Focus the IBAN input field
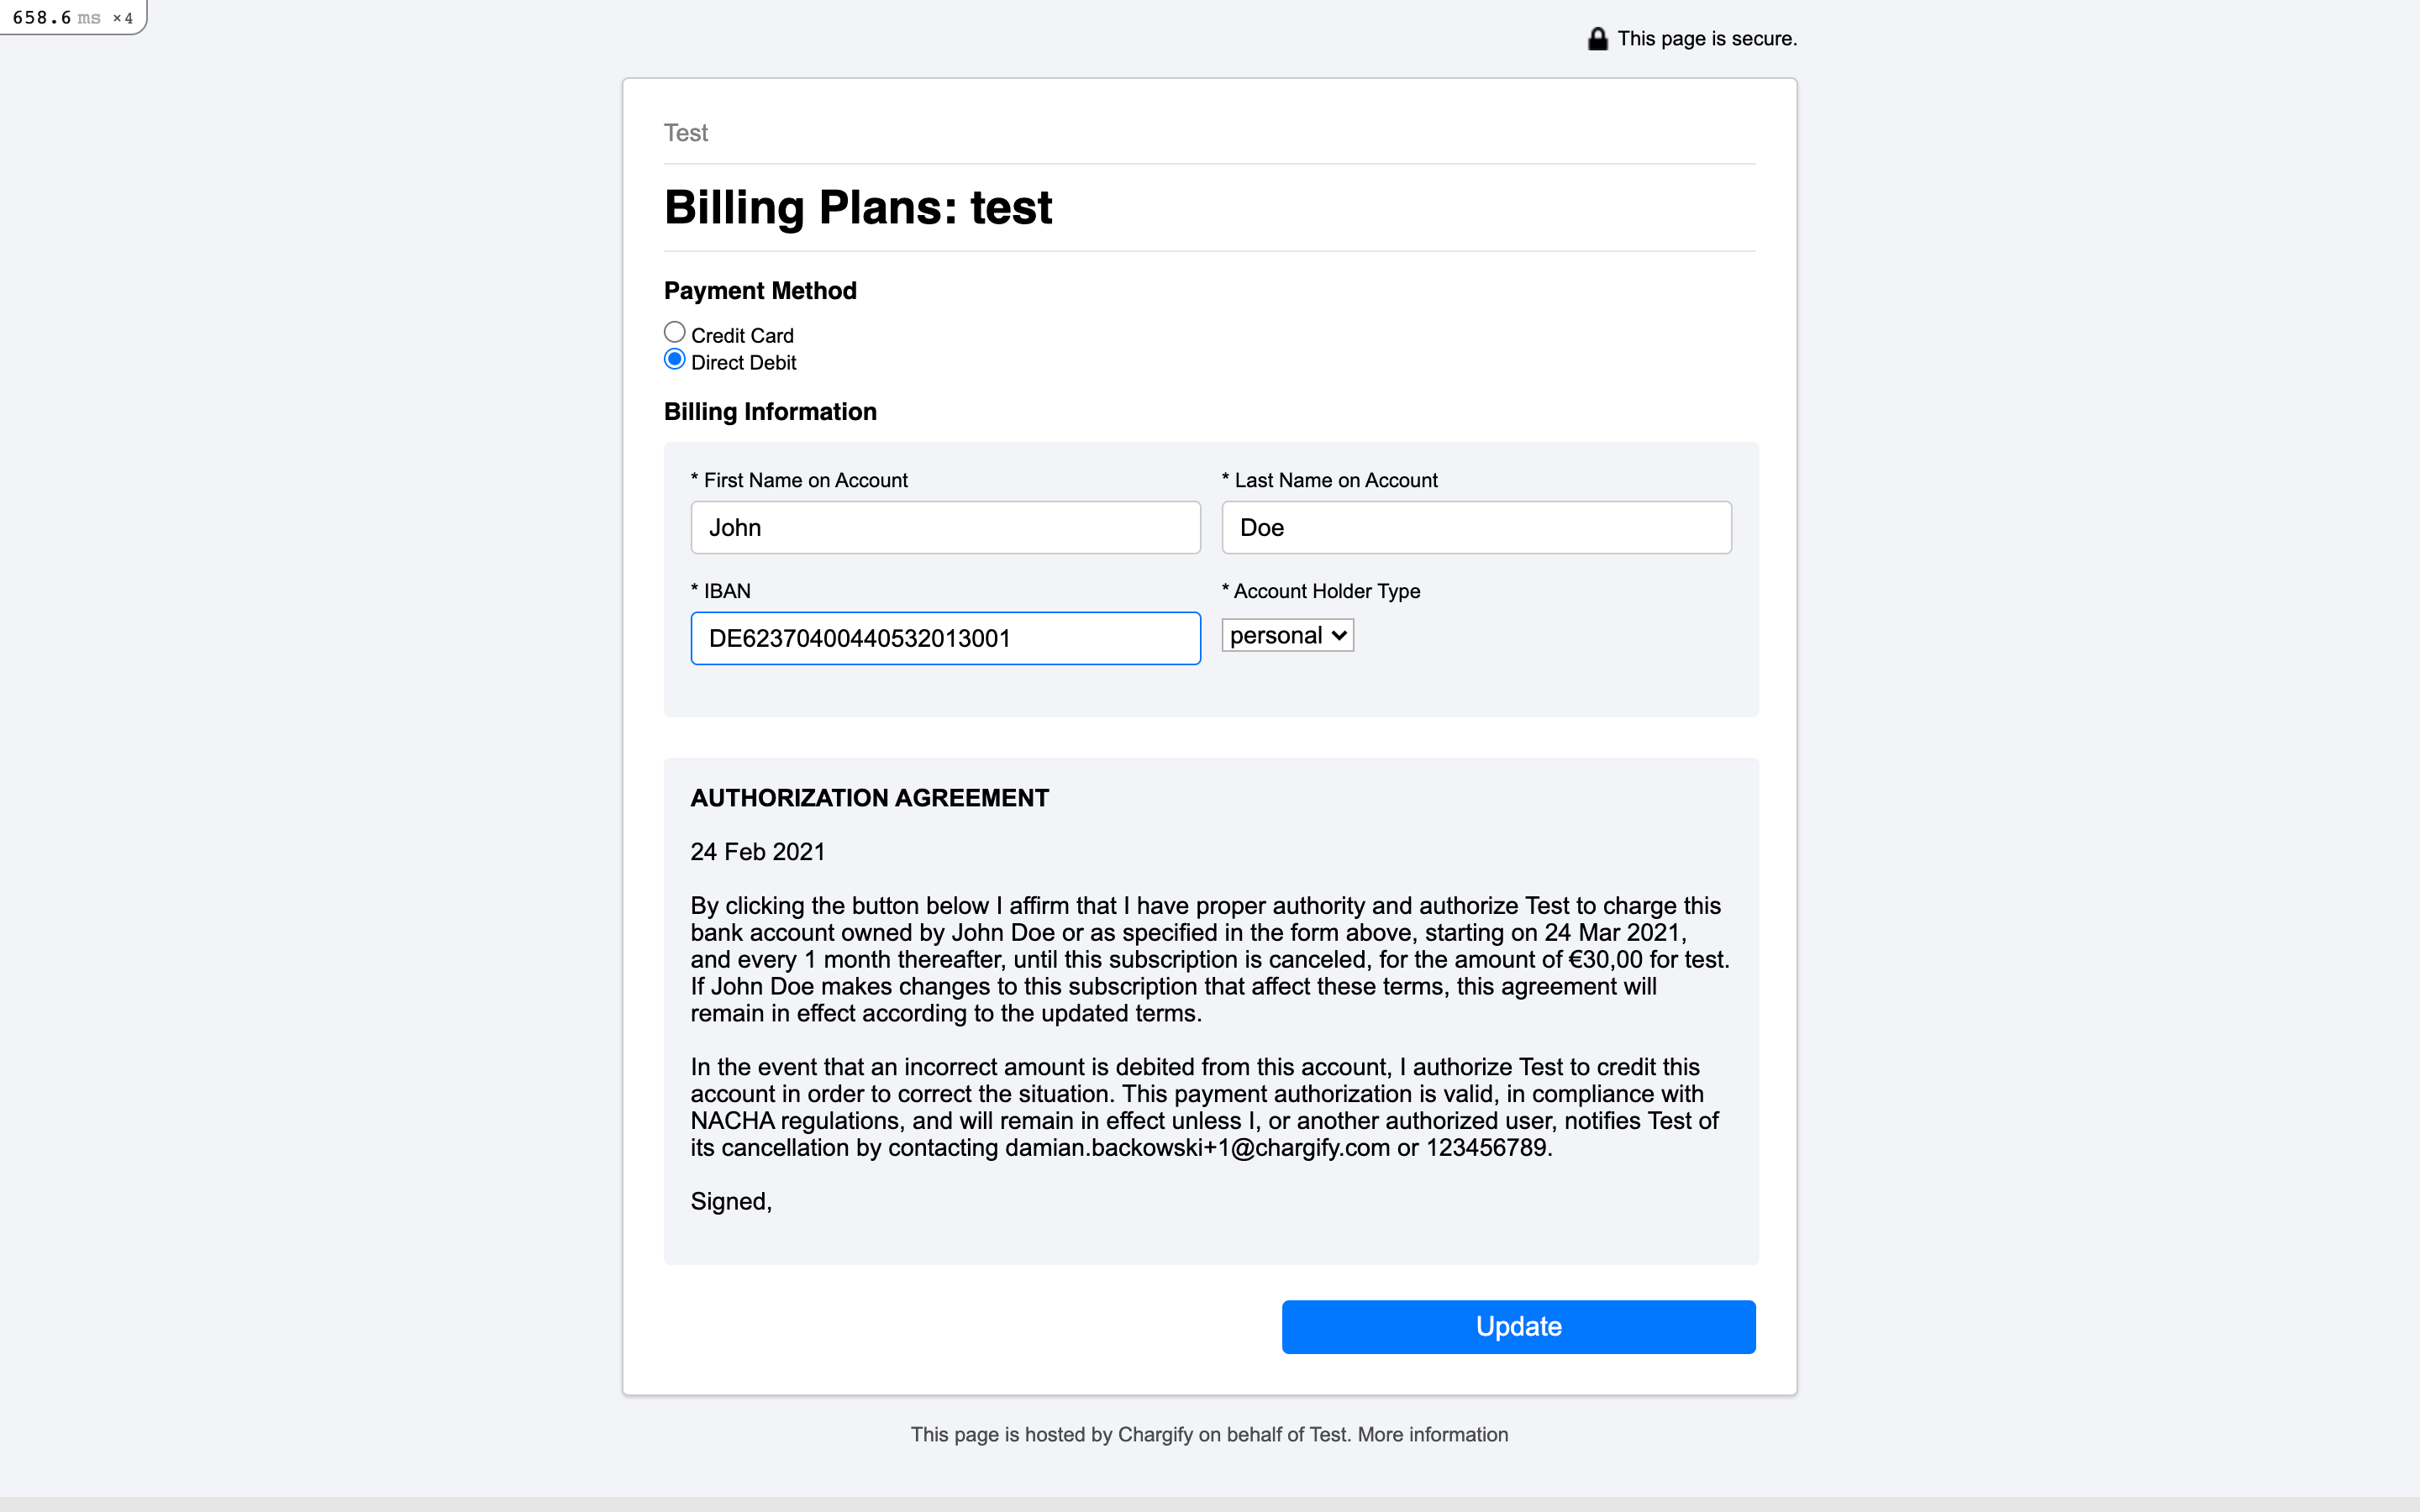2420x1512 pixels. [945, 638]
